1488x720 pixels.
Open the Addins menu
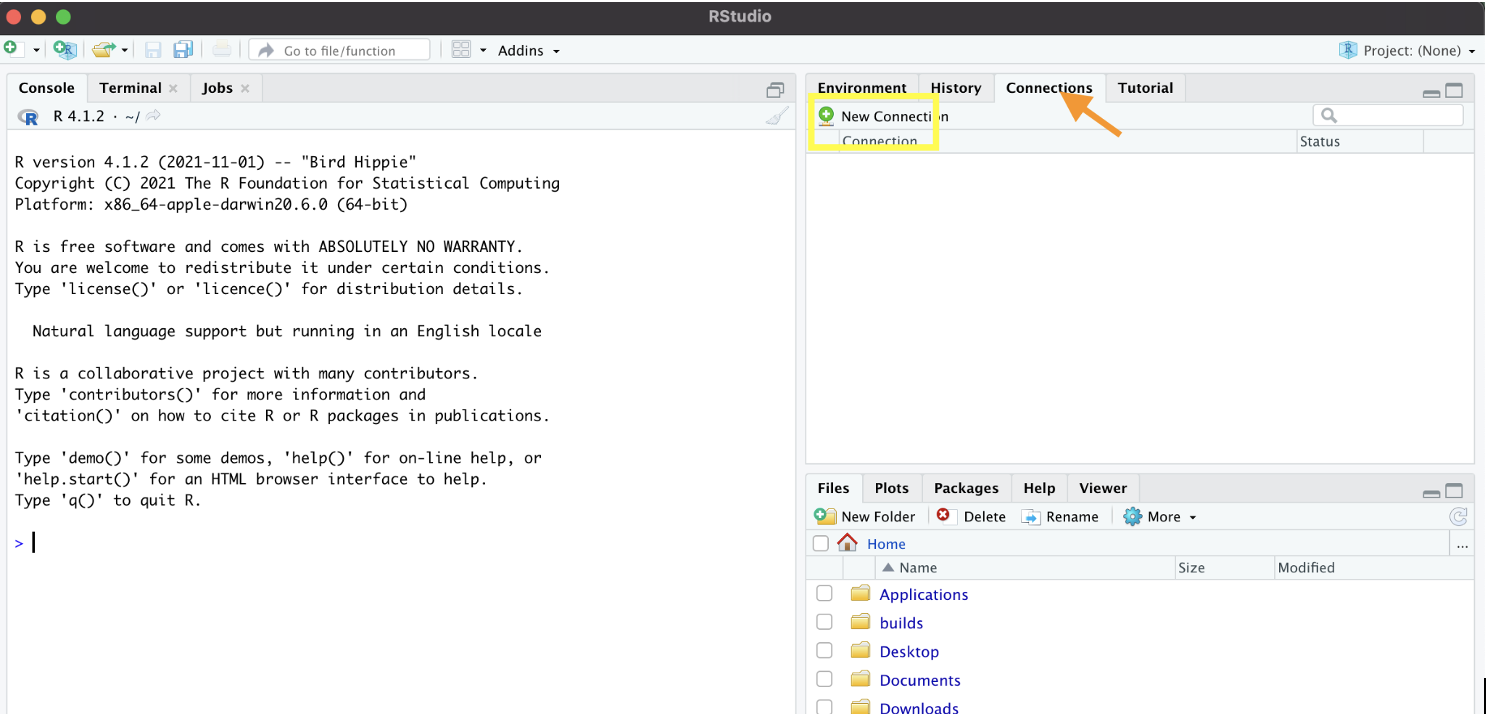(529, 50)
